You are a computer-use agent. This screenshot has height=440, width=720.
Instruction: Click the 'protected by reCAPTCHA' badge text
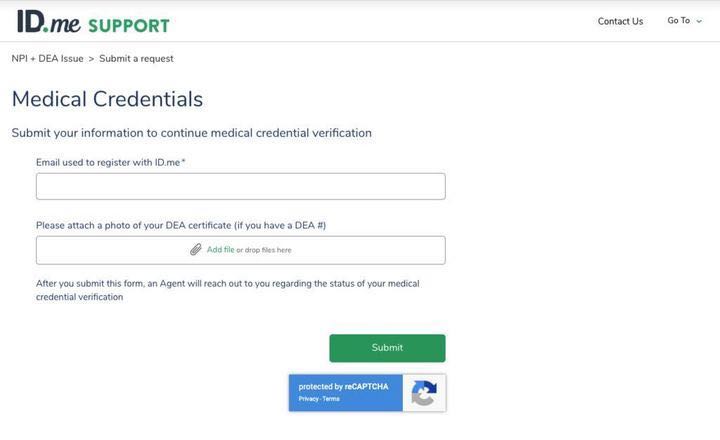pos(343,386)
